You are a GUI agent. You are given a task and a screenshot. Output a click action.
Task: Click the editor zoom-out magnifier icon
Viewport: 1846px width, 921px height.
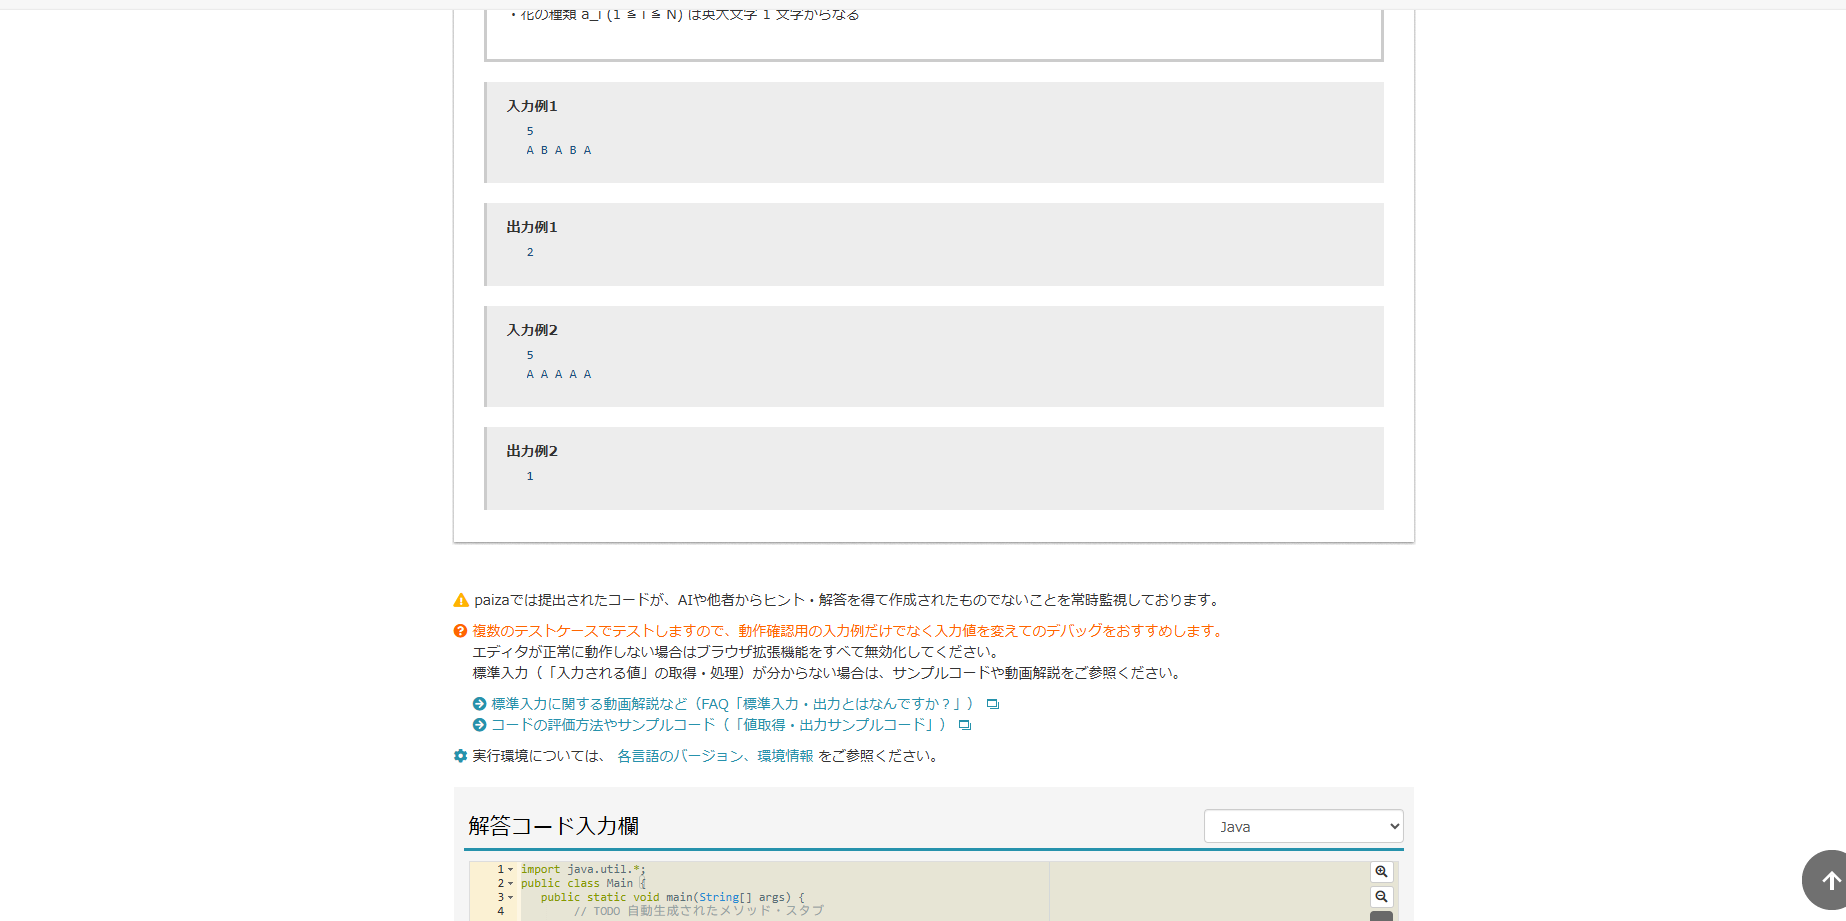pos(1381,897)
